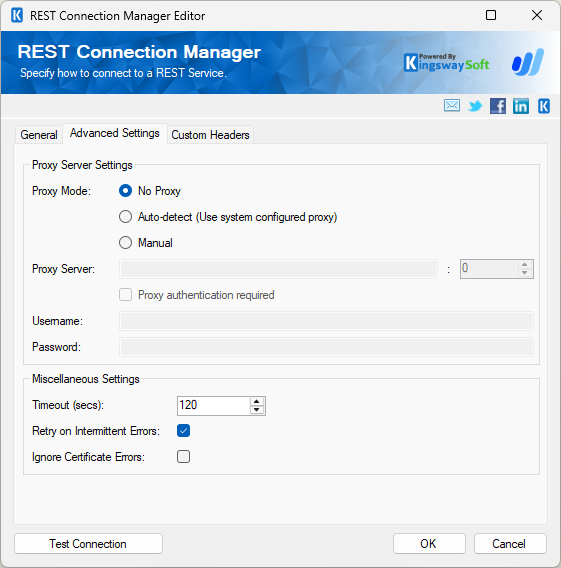
Task: Select the No Proxy radio button
Action: click(125, 191)
